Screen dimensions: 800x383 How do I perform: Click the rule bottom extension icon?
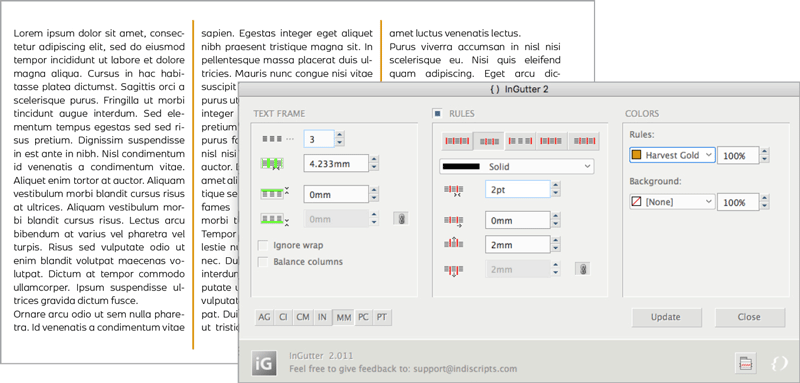pyautogui.click(x=453, y=270)
